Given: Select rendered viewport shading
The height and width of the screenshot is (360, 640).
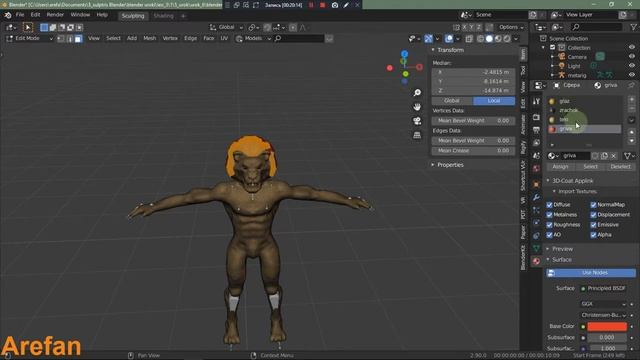Looking at the screenshot, I should pyautogui.click(x=507, y=39).
